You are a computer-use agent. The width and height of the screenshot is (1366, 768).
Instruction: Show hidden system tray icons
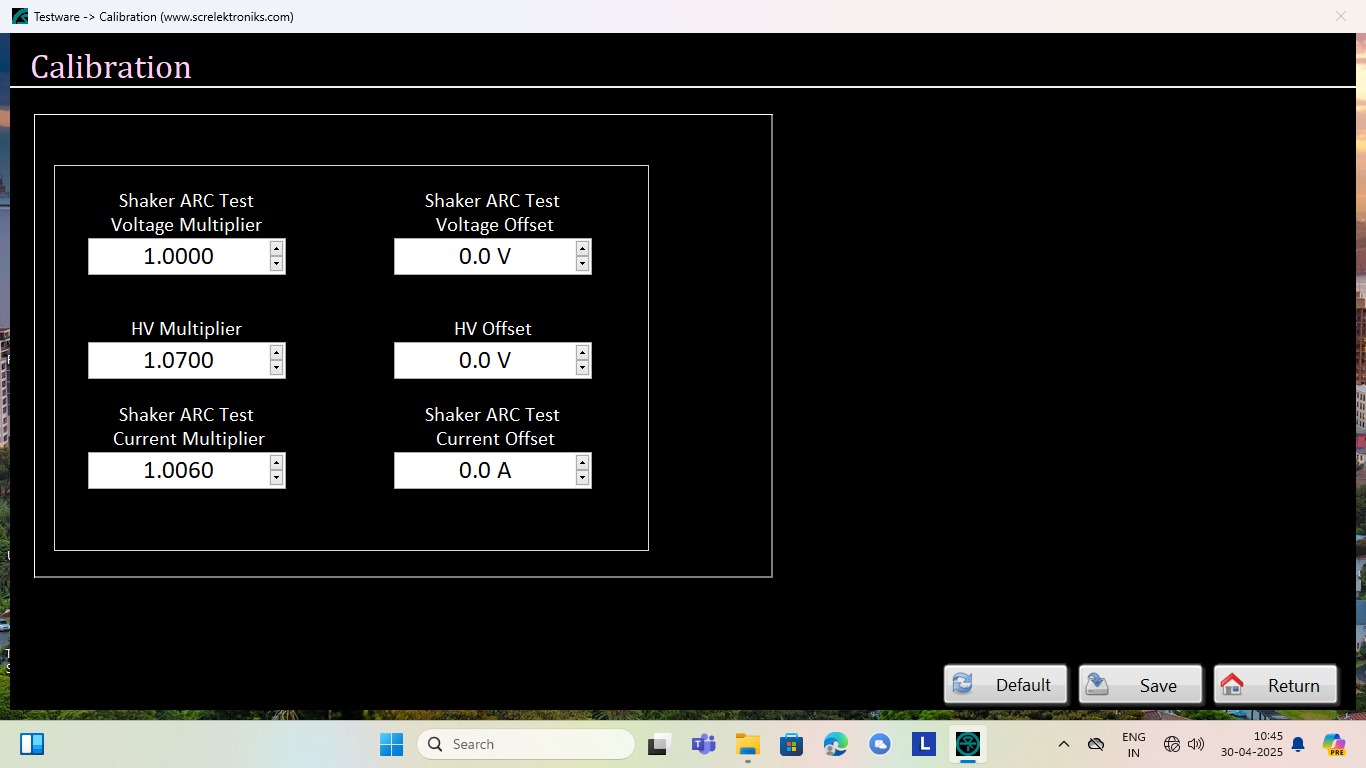pyautogui.click(x=1063, y=744)
